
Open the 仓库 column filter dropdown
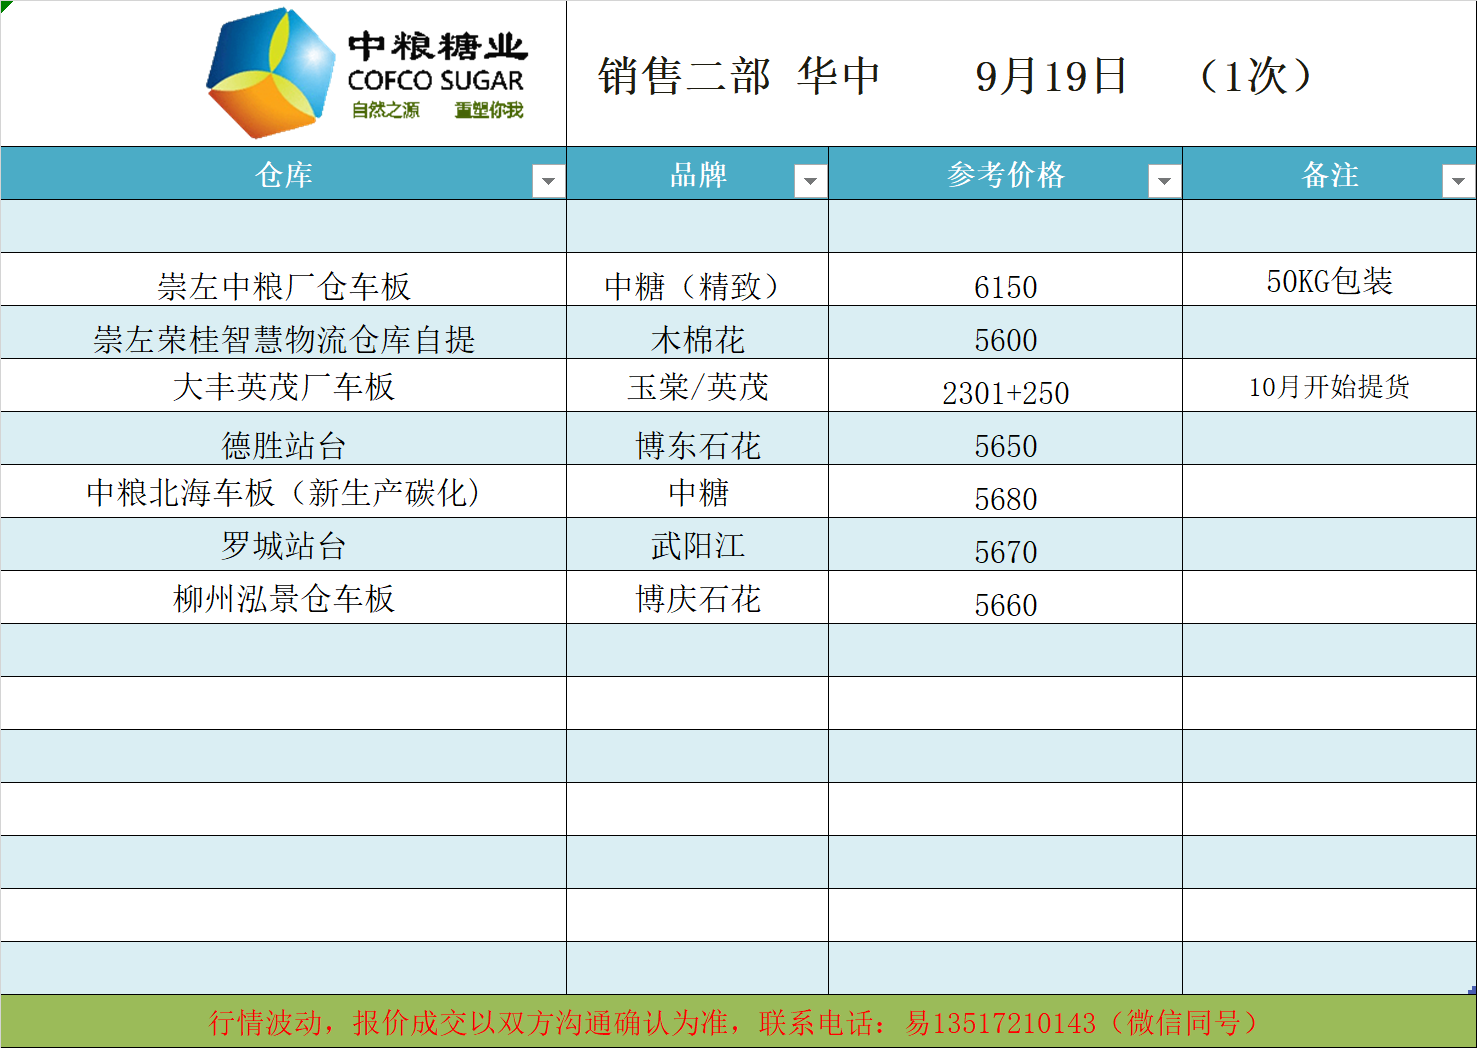(x=547, y=181)
